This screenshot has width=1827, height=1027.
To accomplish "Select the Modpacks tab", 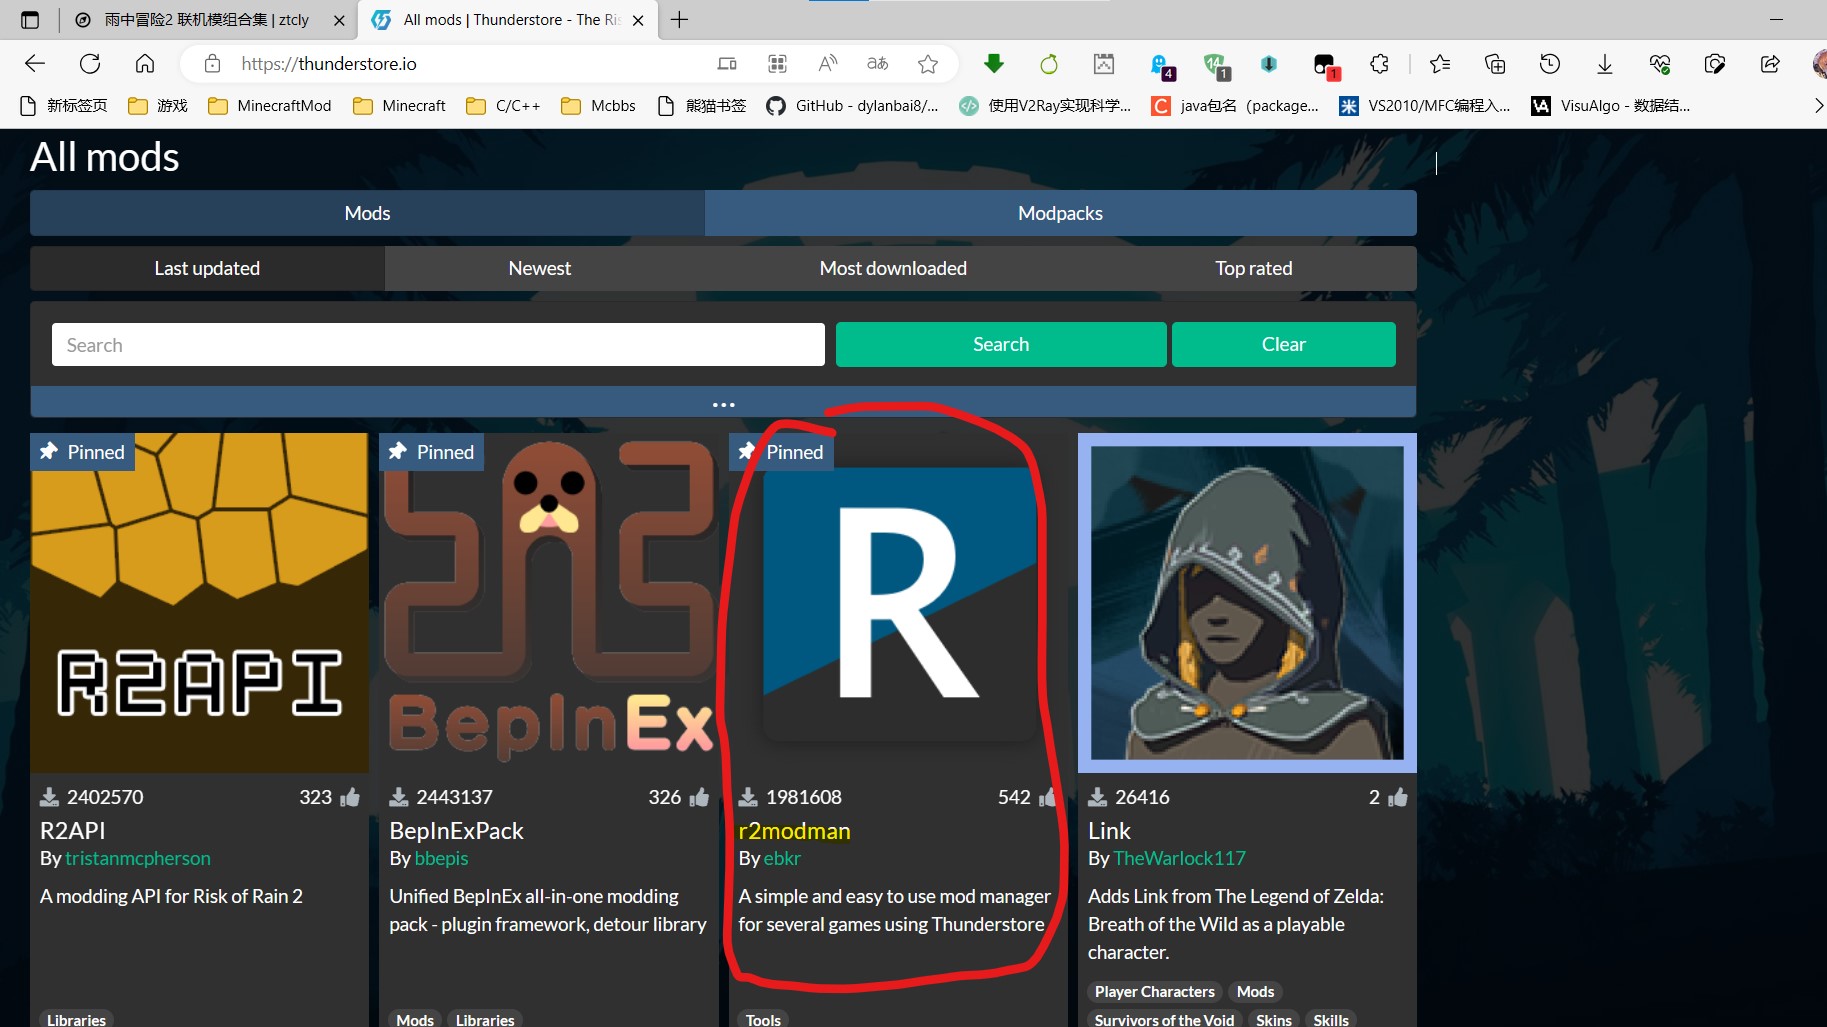I will (1061, 213).
